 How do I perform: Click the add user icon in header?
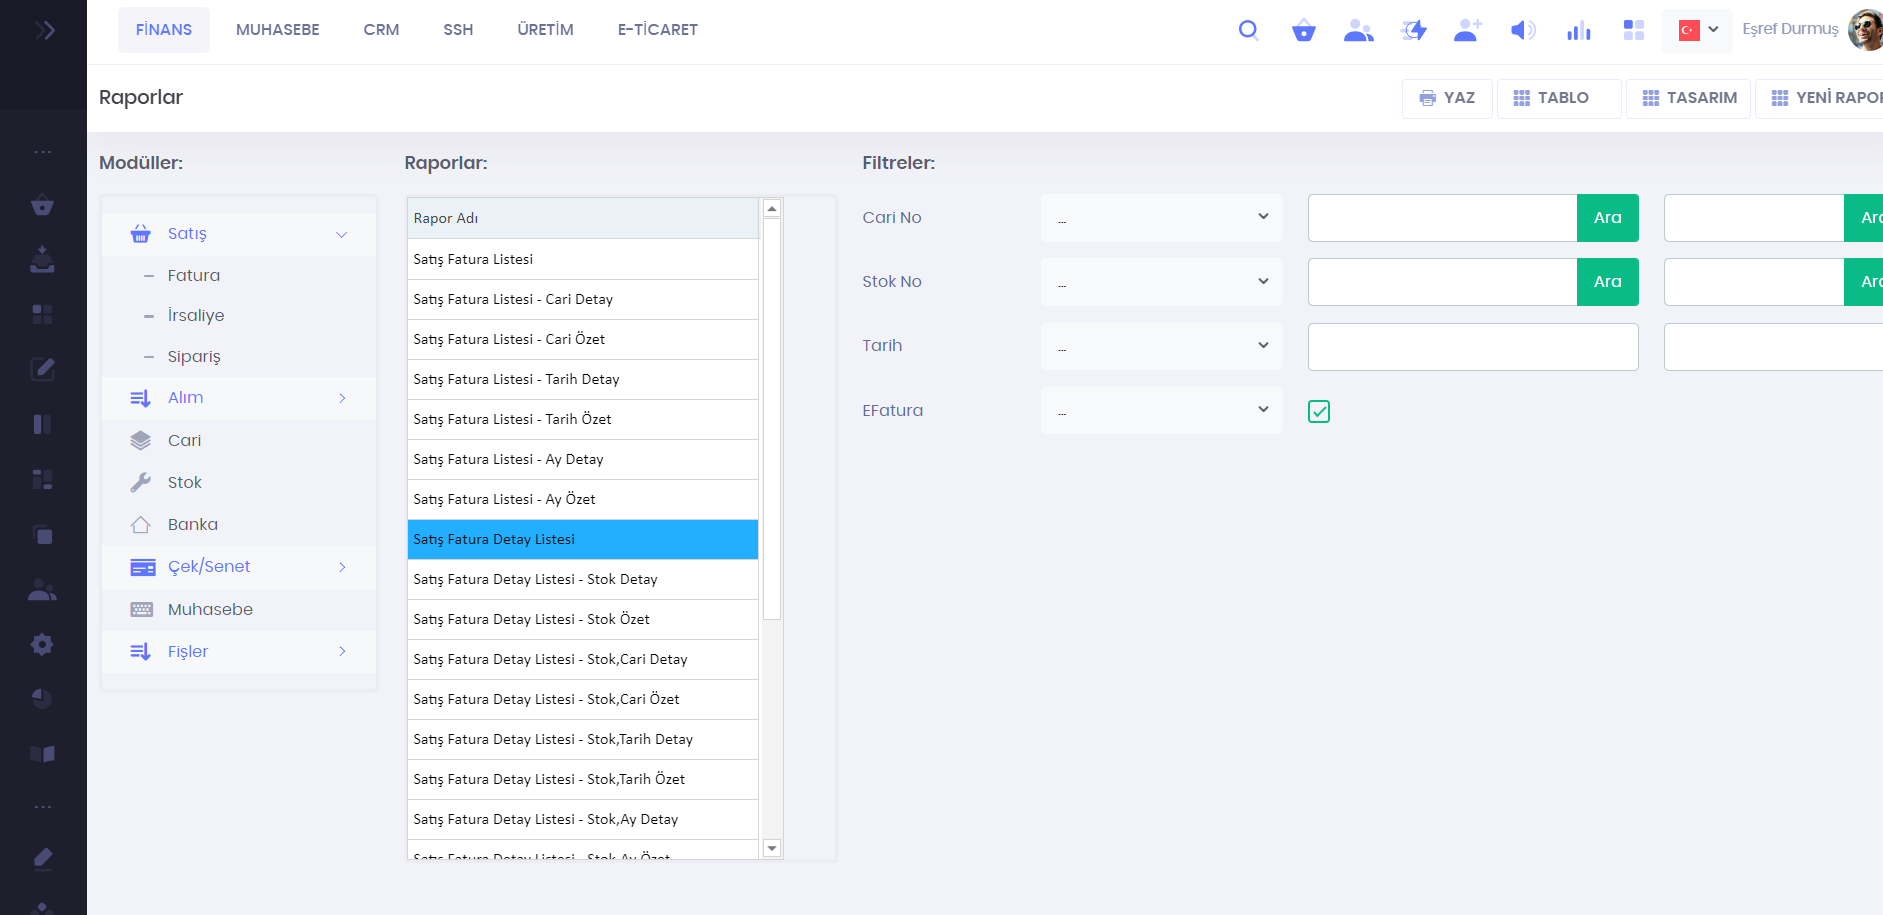pos(1467,30)
